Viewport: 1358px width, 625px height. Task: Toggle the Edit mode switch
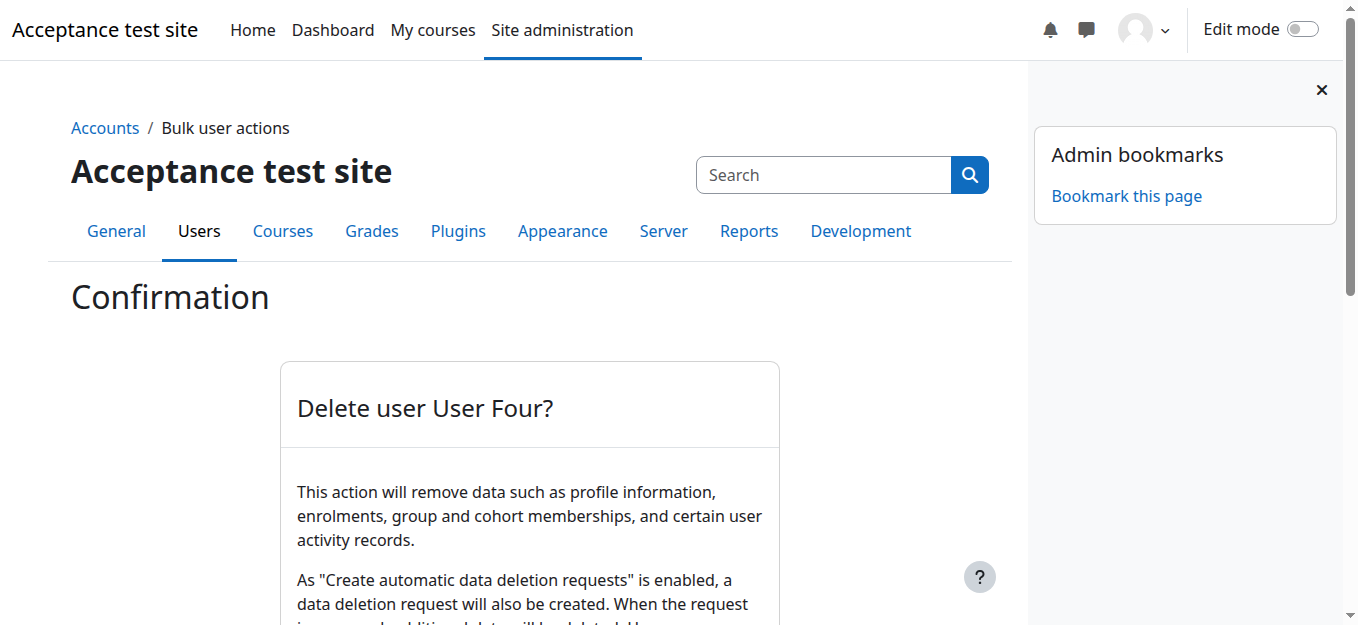pos(1302,30)
